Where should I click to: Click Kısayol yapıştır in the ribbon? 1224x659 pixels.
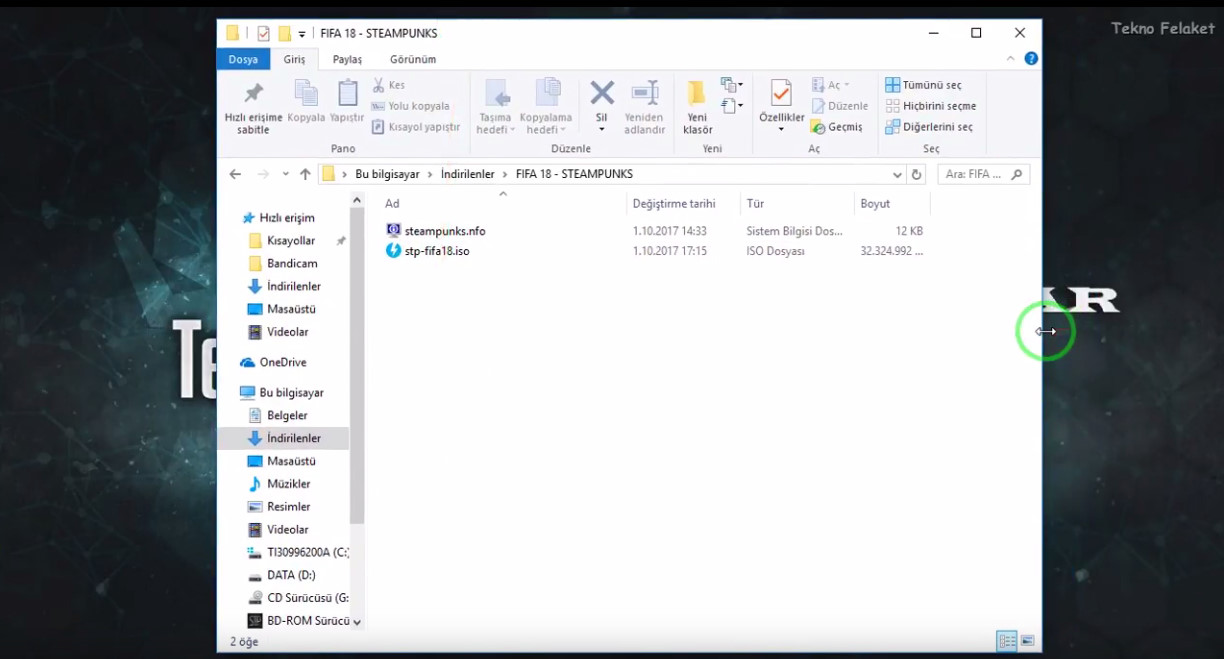[x=415, y=127]
